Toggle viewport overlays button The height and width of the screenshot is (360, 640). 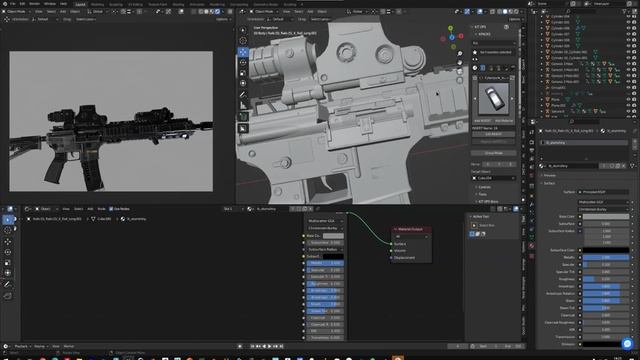point(480,11)
